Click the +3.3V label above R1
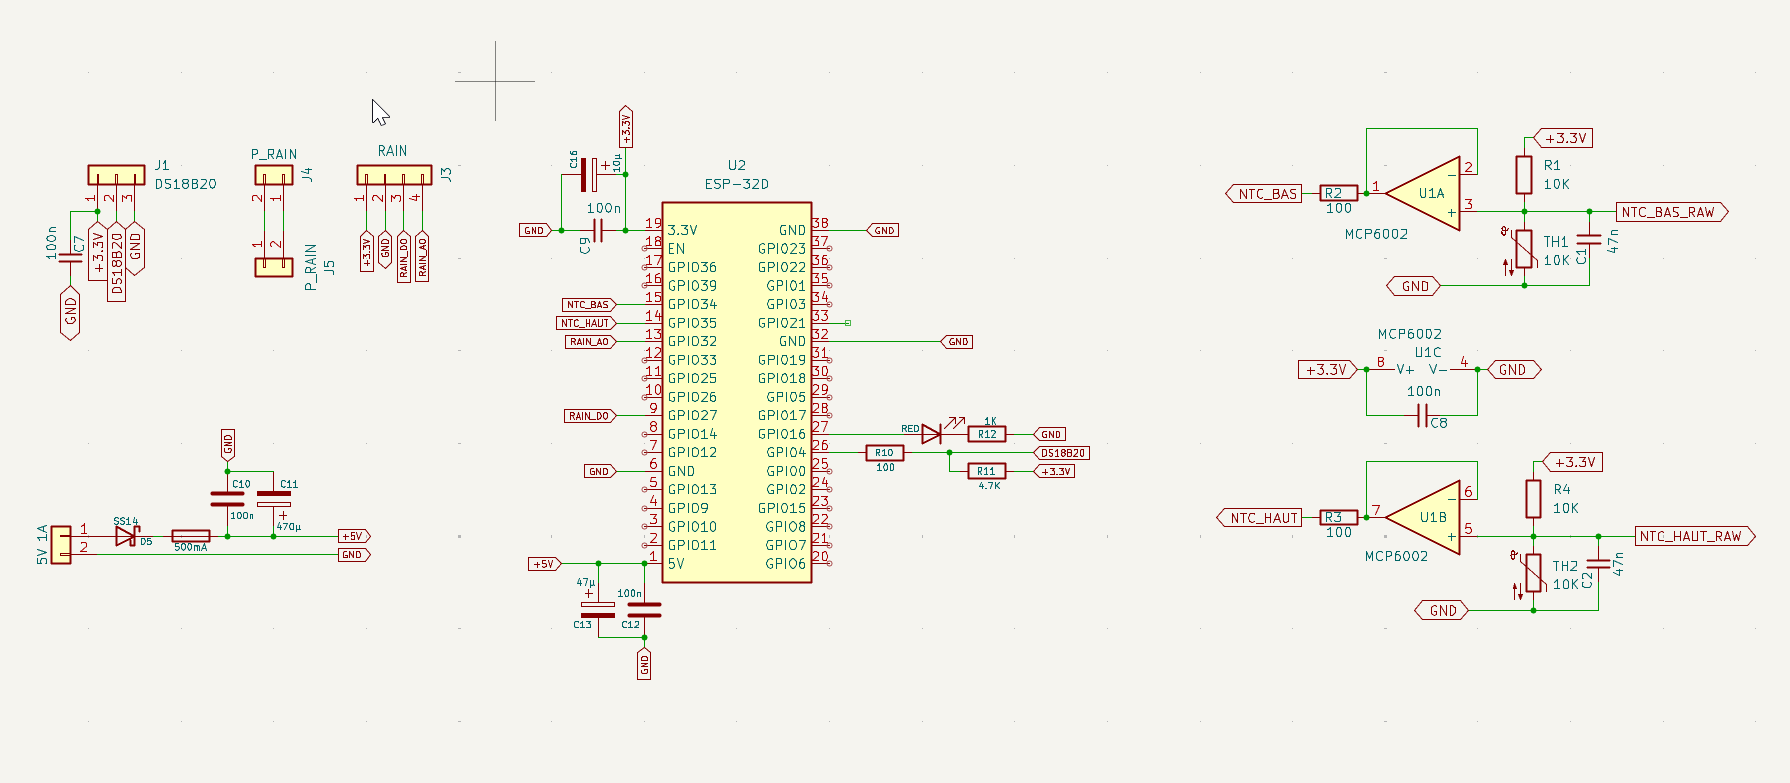This screenshot has width=1790, height=783. [x=1563, y=138]
